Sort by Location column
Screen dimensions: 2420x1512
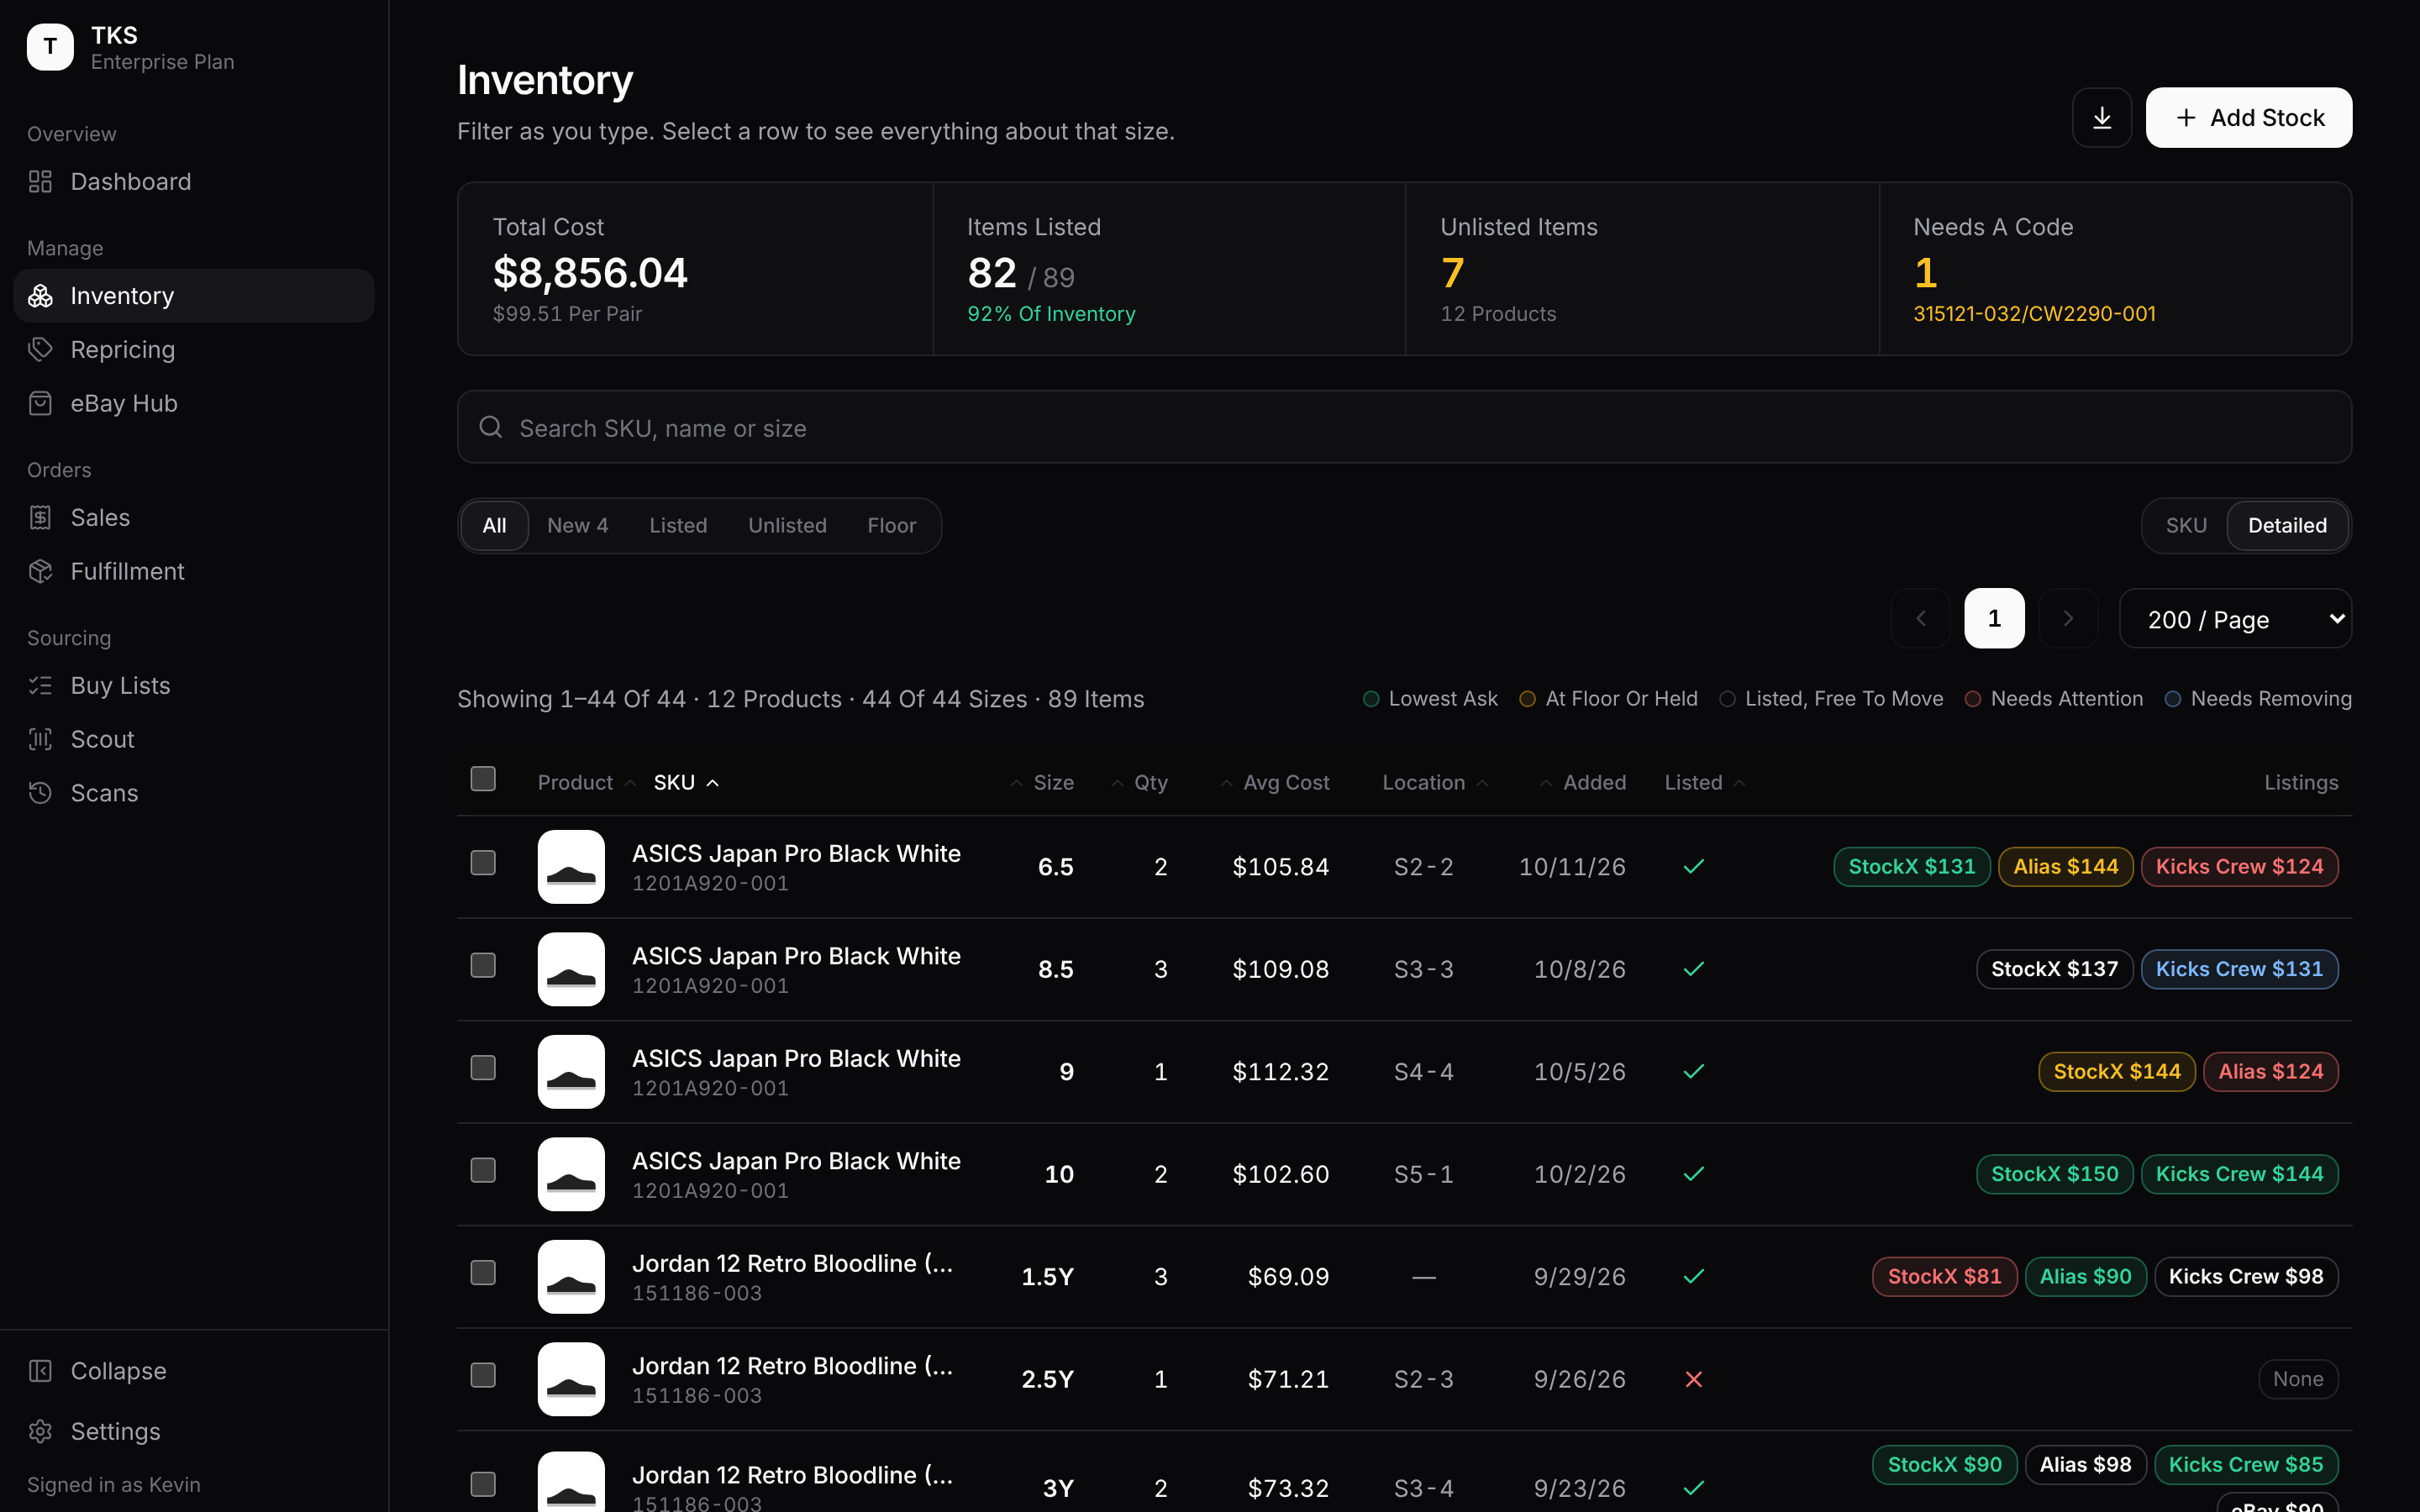1435,783
